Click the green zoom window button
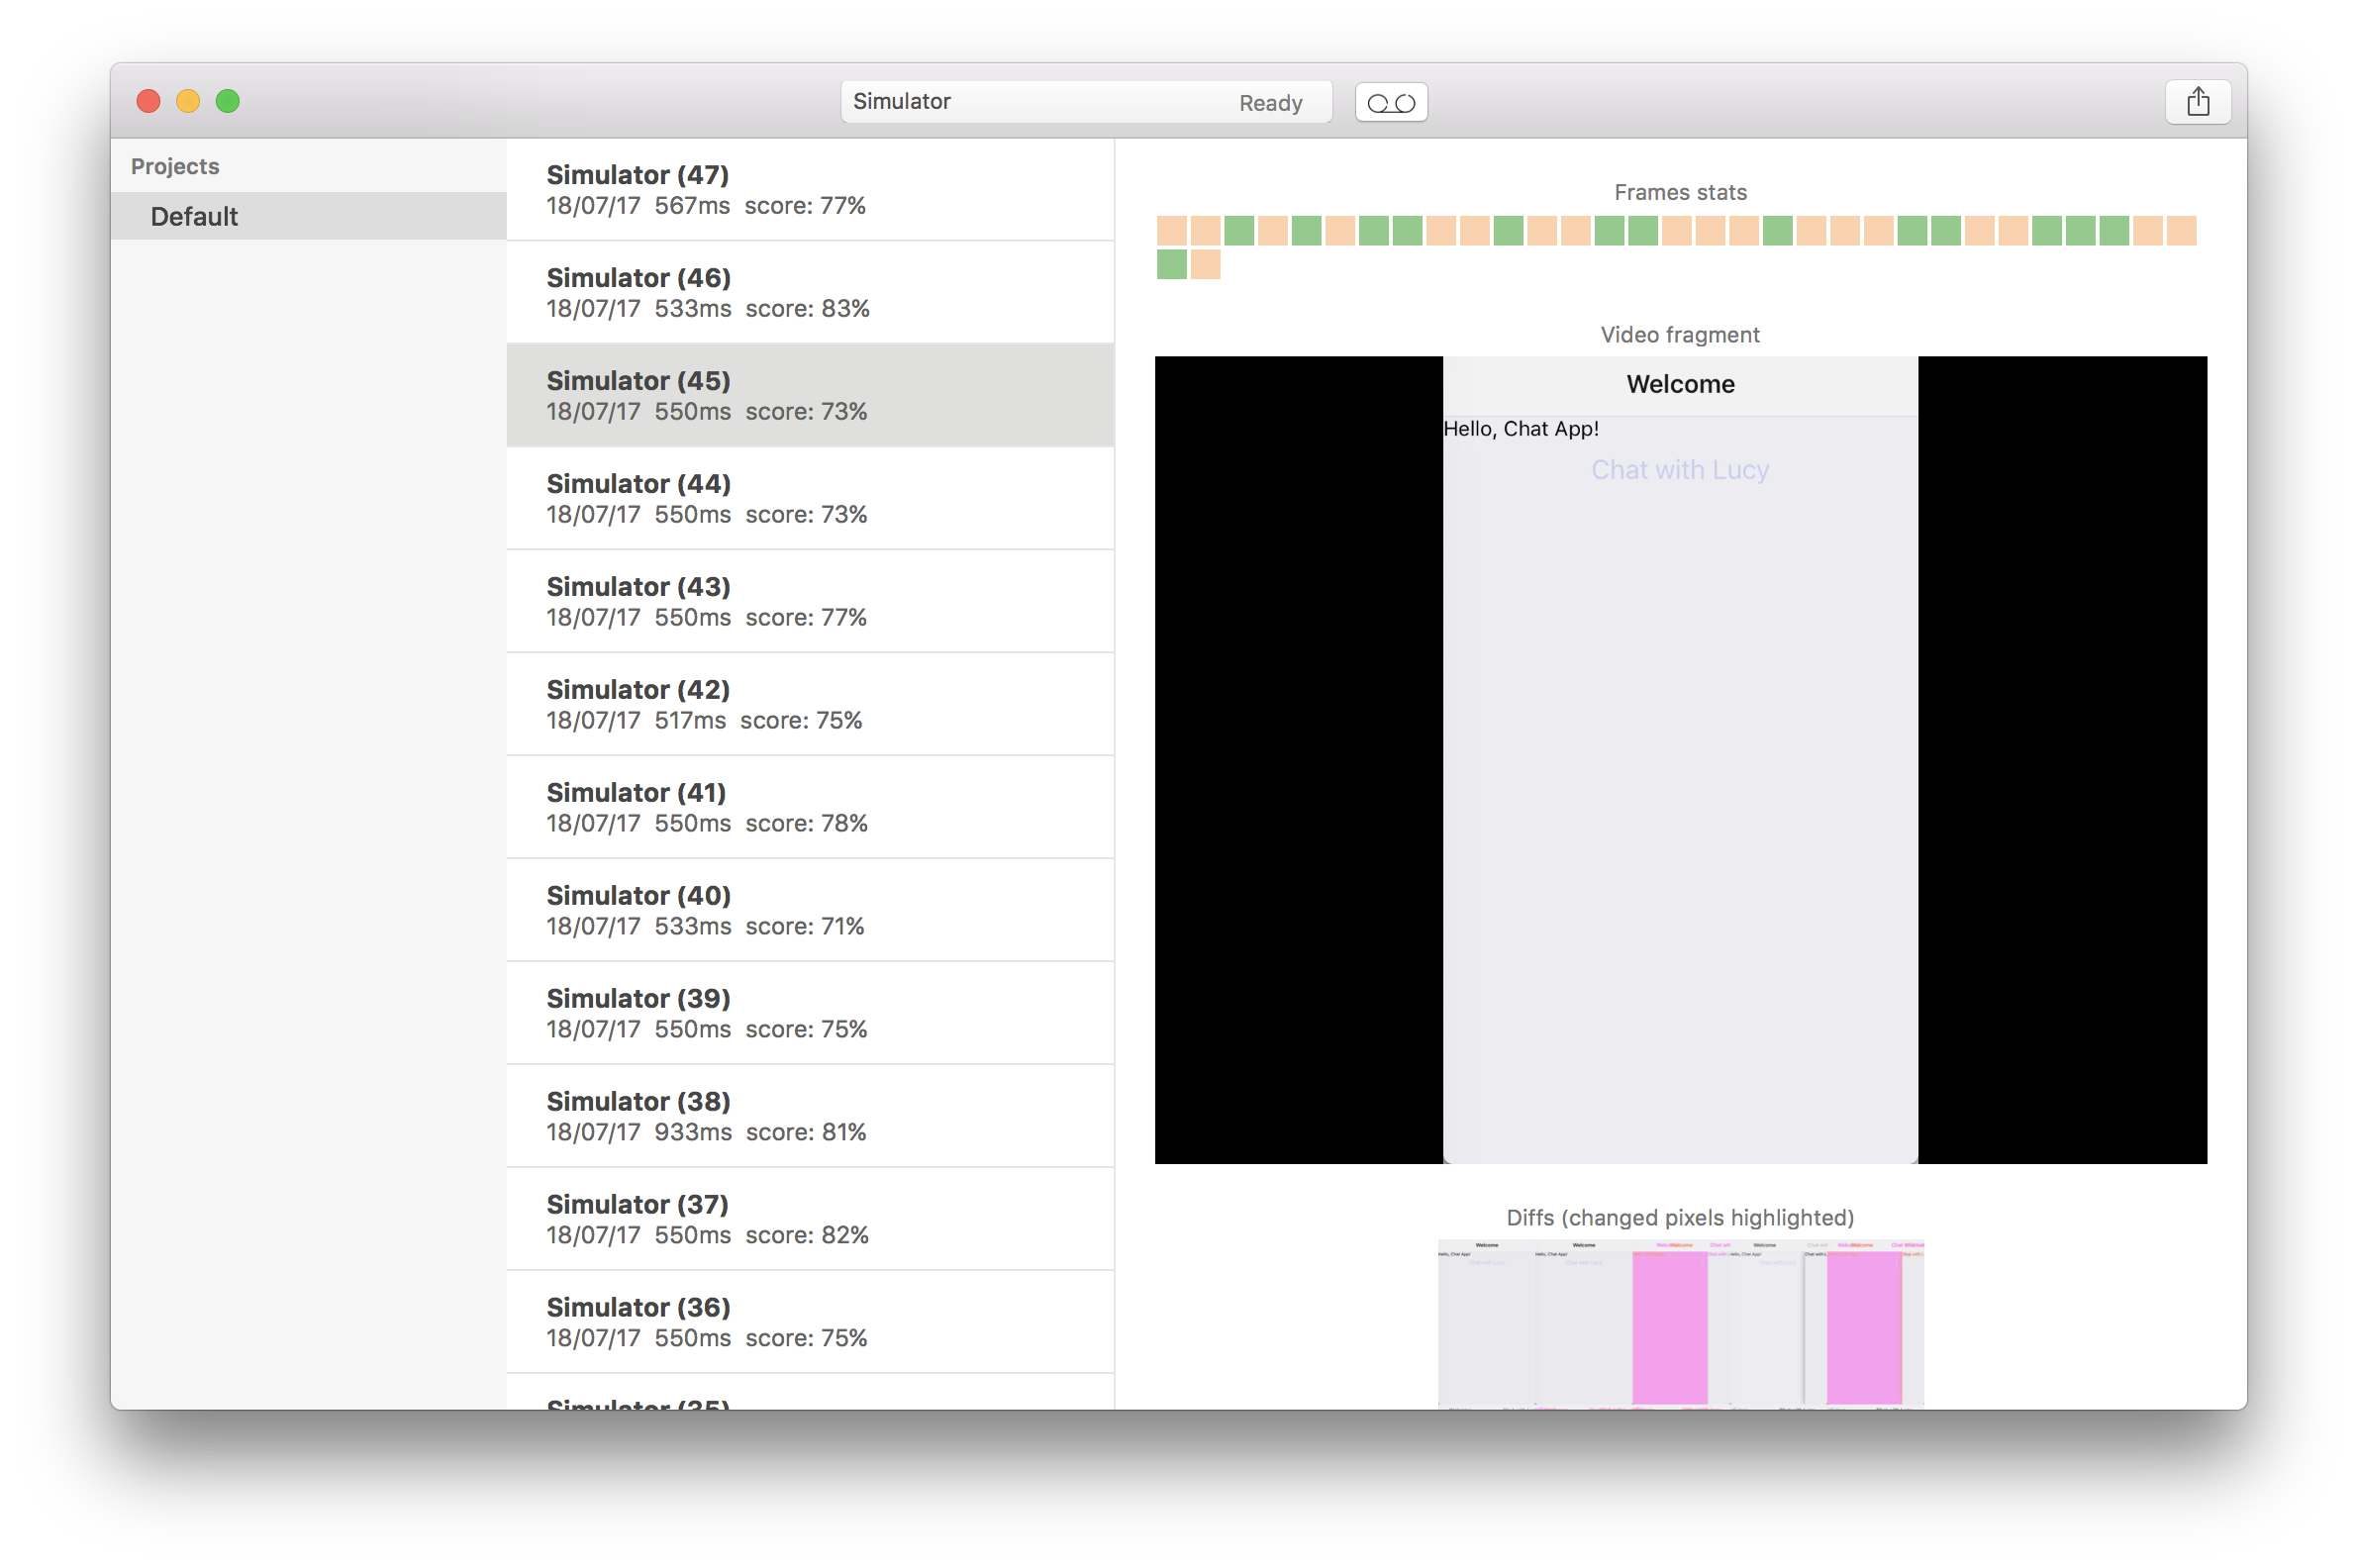 (x=228, y=101)
